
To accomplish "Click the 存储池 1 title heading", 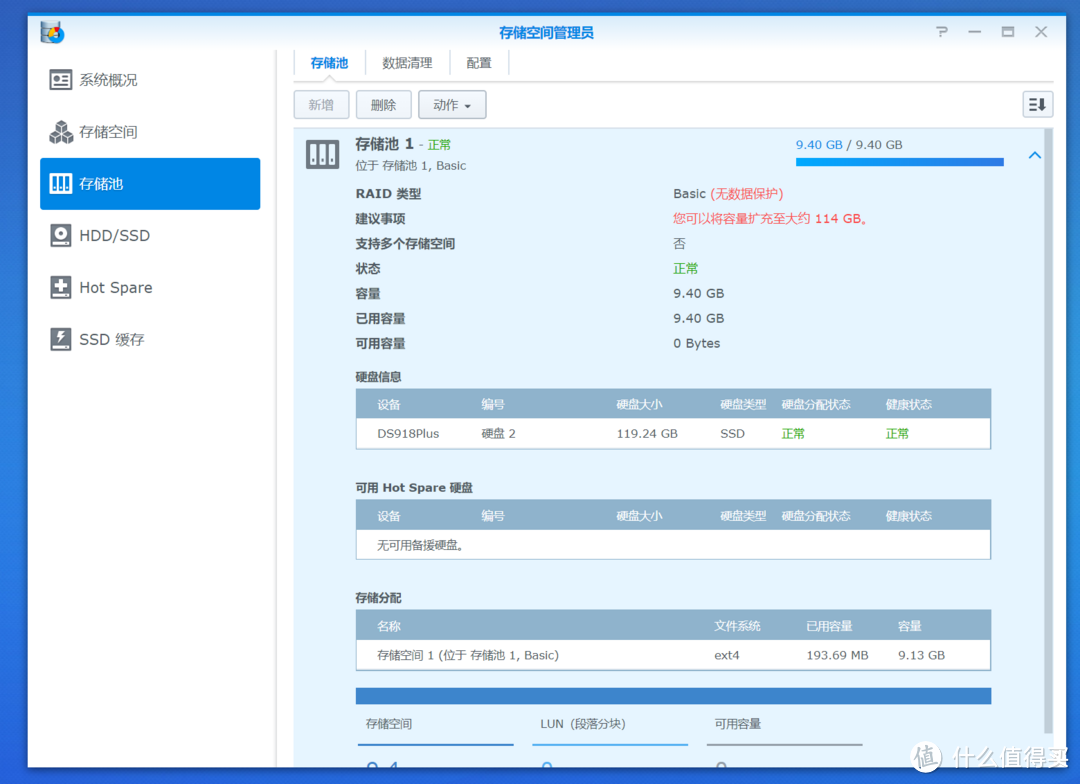I will 384,144.
